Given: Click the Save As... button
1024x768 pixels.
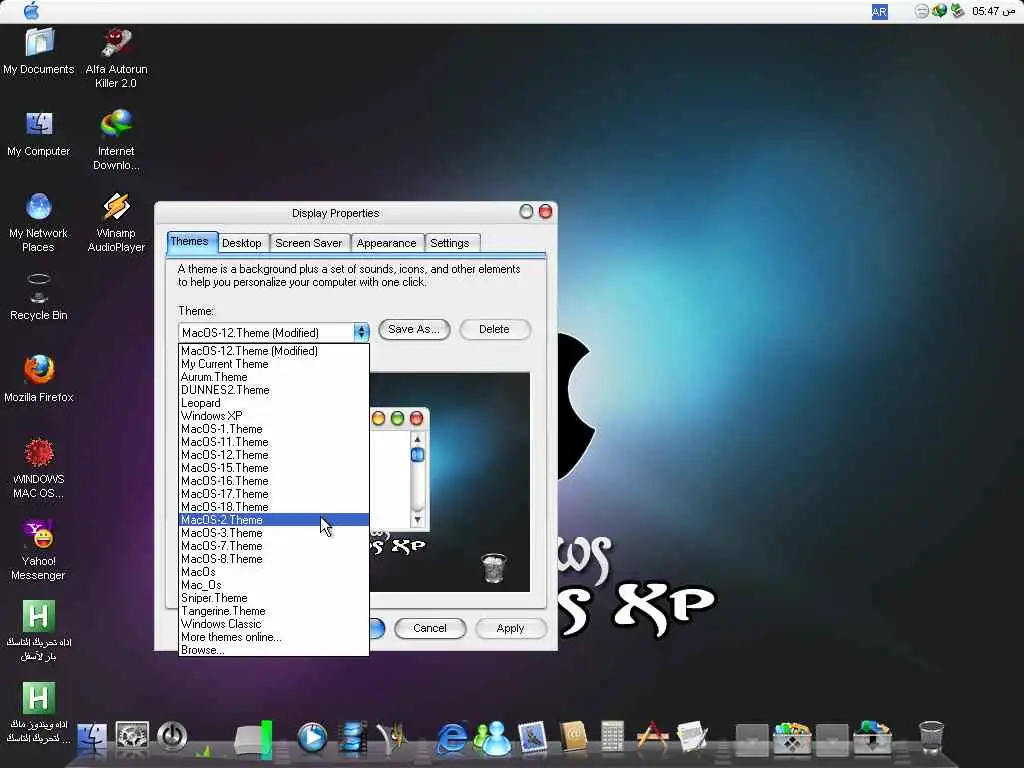Looking at the screenshot, I should pos(414,329).
